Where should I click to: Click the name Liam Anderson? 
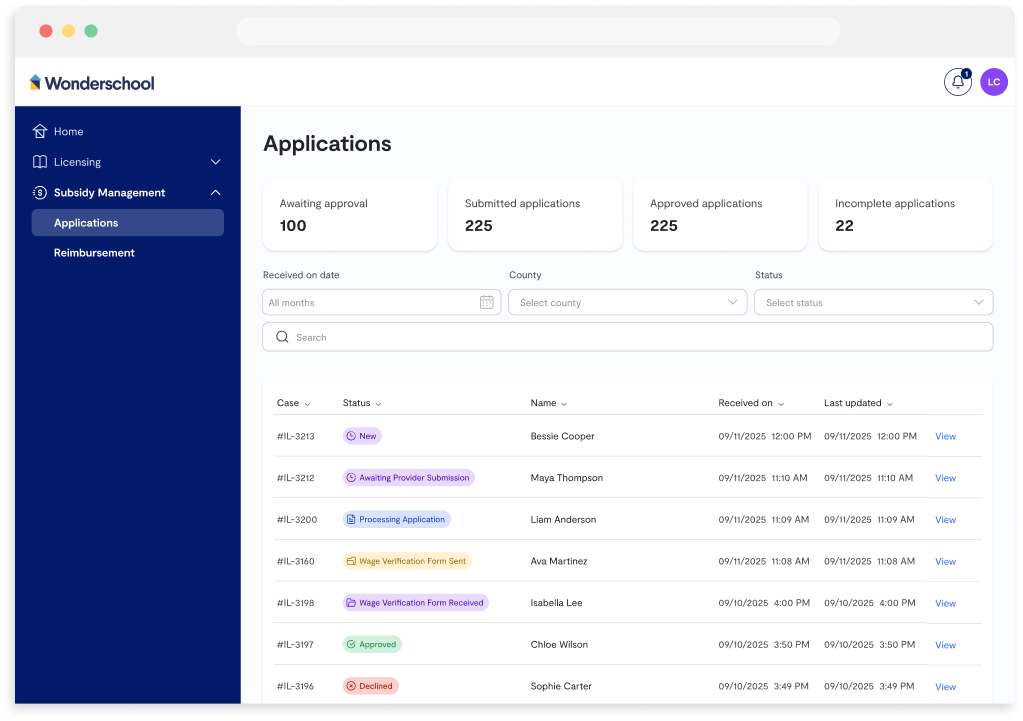click(563, 520)
